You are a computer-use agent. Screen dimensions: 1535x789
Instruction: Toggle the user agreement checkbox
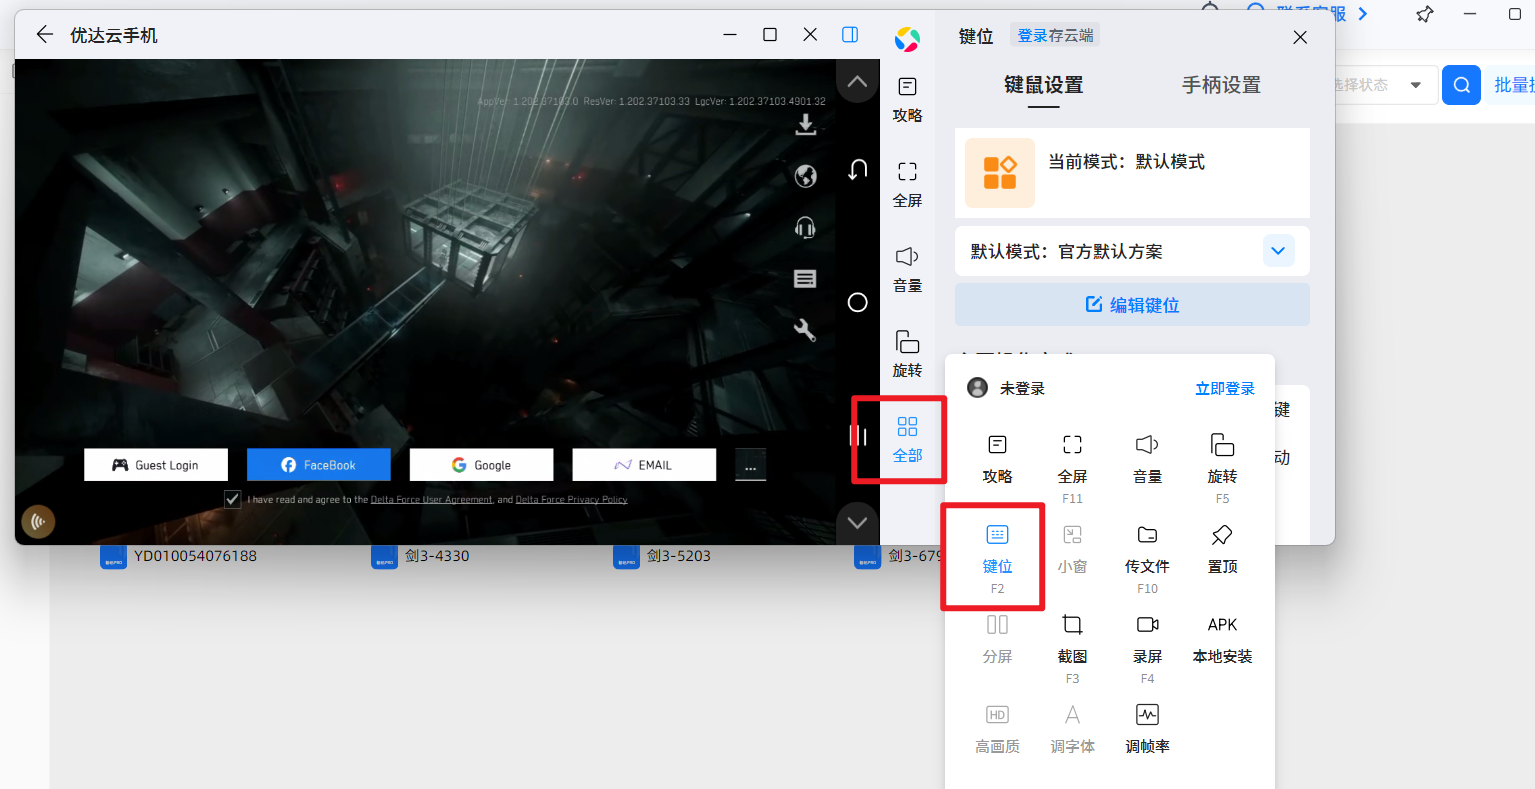[232, 499]
